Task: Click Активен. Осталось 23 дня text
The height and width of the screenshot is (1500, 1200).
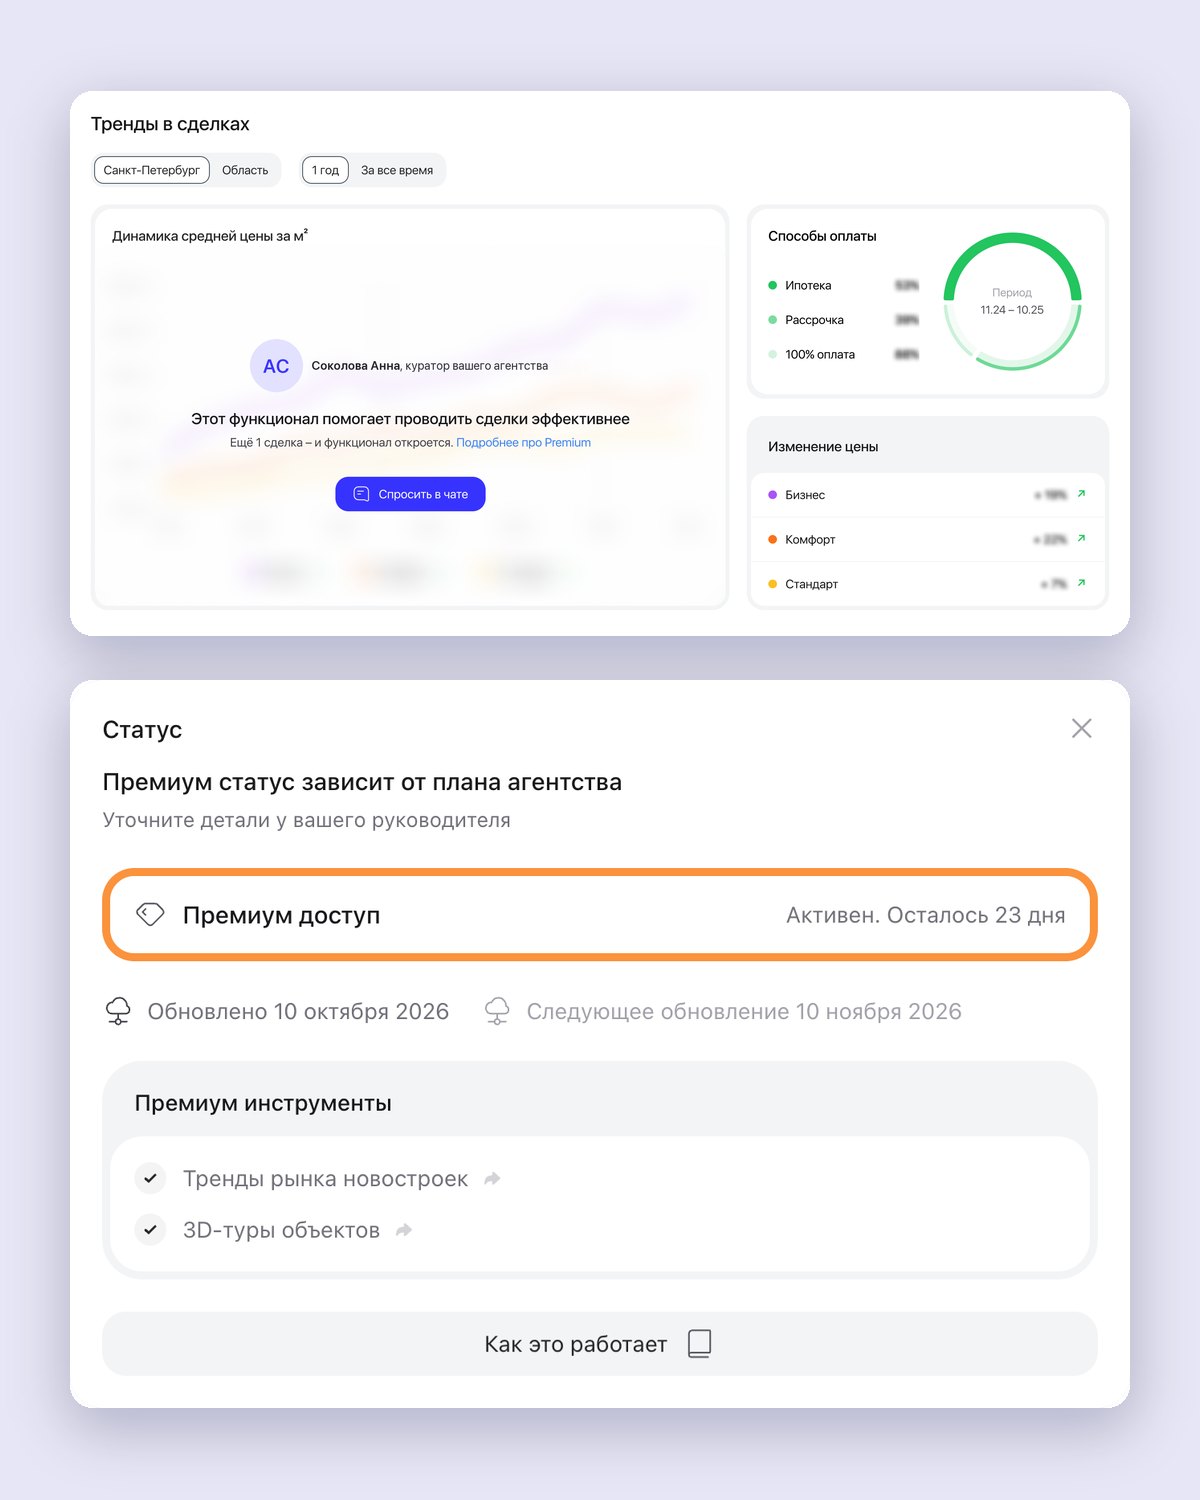Action: tap(925, 915)
